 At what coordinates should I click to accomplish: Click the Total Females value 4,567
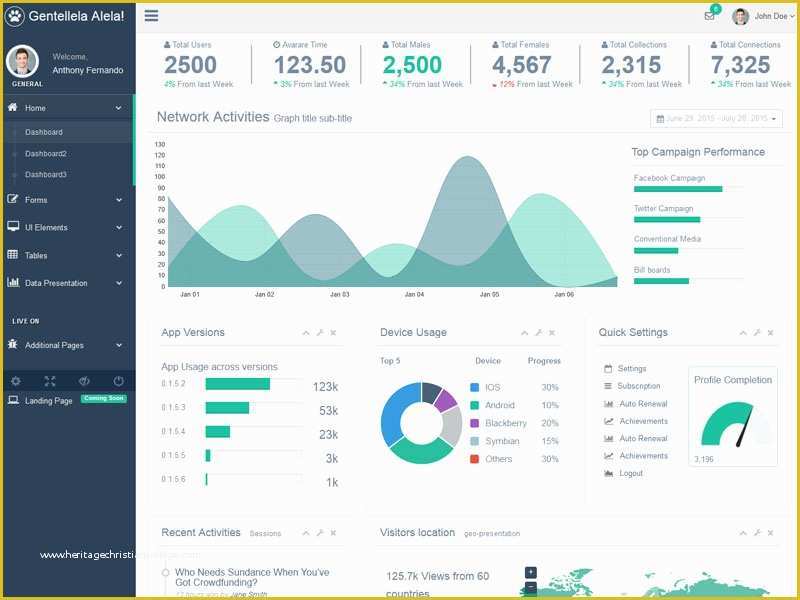coord(521,65)
